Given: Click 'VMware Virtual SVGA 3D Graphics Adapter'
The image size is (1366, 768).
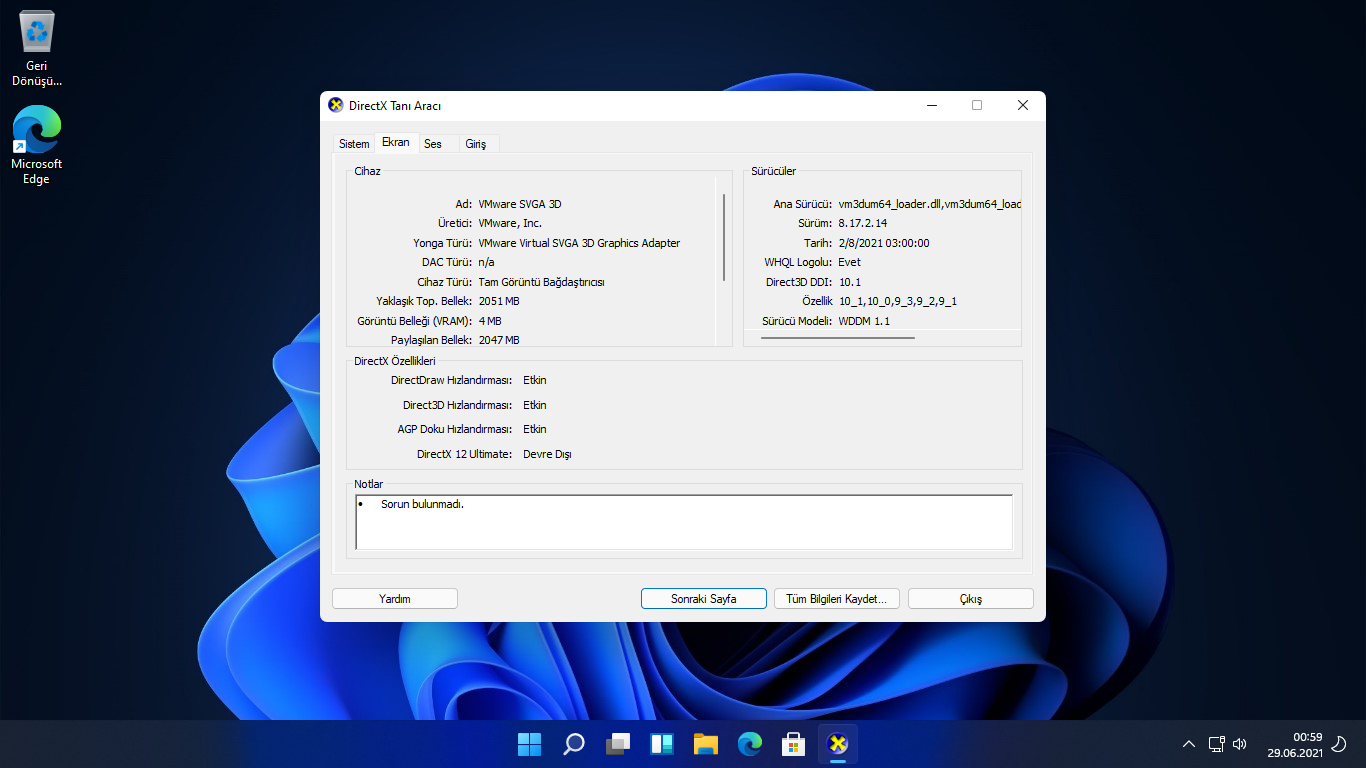Looking at the screenshot, I should pyautogui.click(x=579, y=243).
